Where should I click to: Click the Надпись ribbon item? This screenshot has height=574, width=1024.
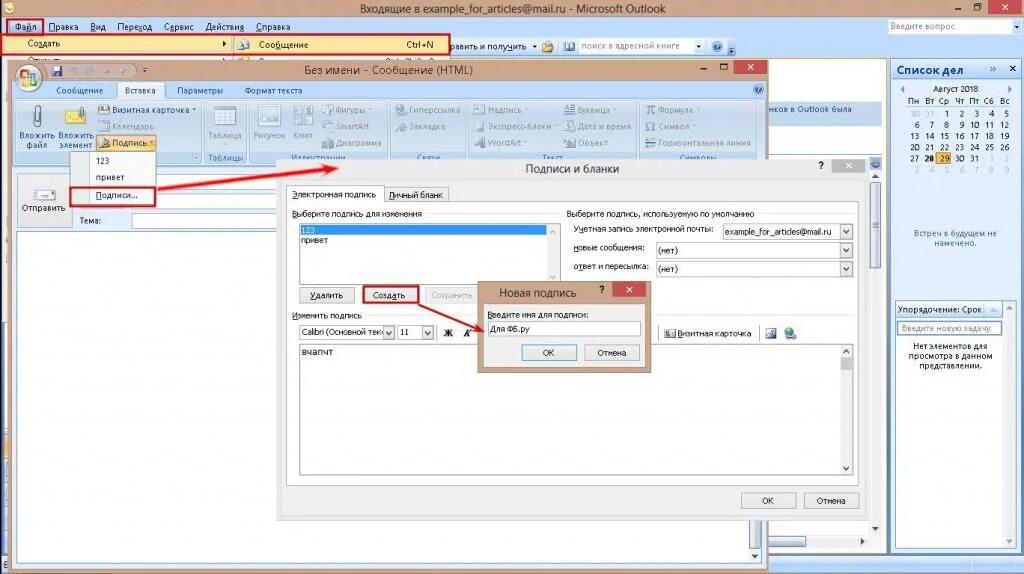pos(501,110)
